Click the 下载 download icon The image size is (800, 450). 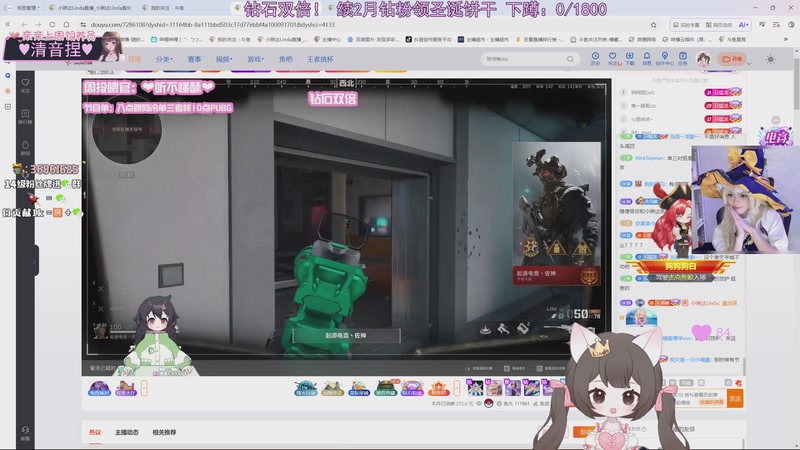coord(630,58)
